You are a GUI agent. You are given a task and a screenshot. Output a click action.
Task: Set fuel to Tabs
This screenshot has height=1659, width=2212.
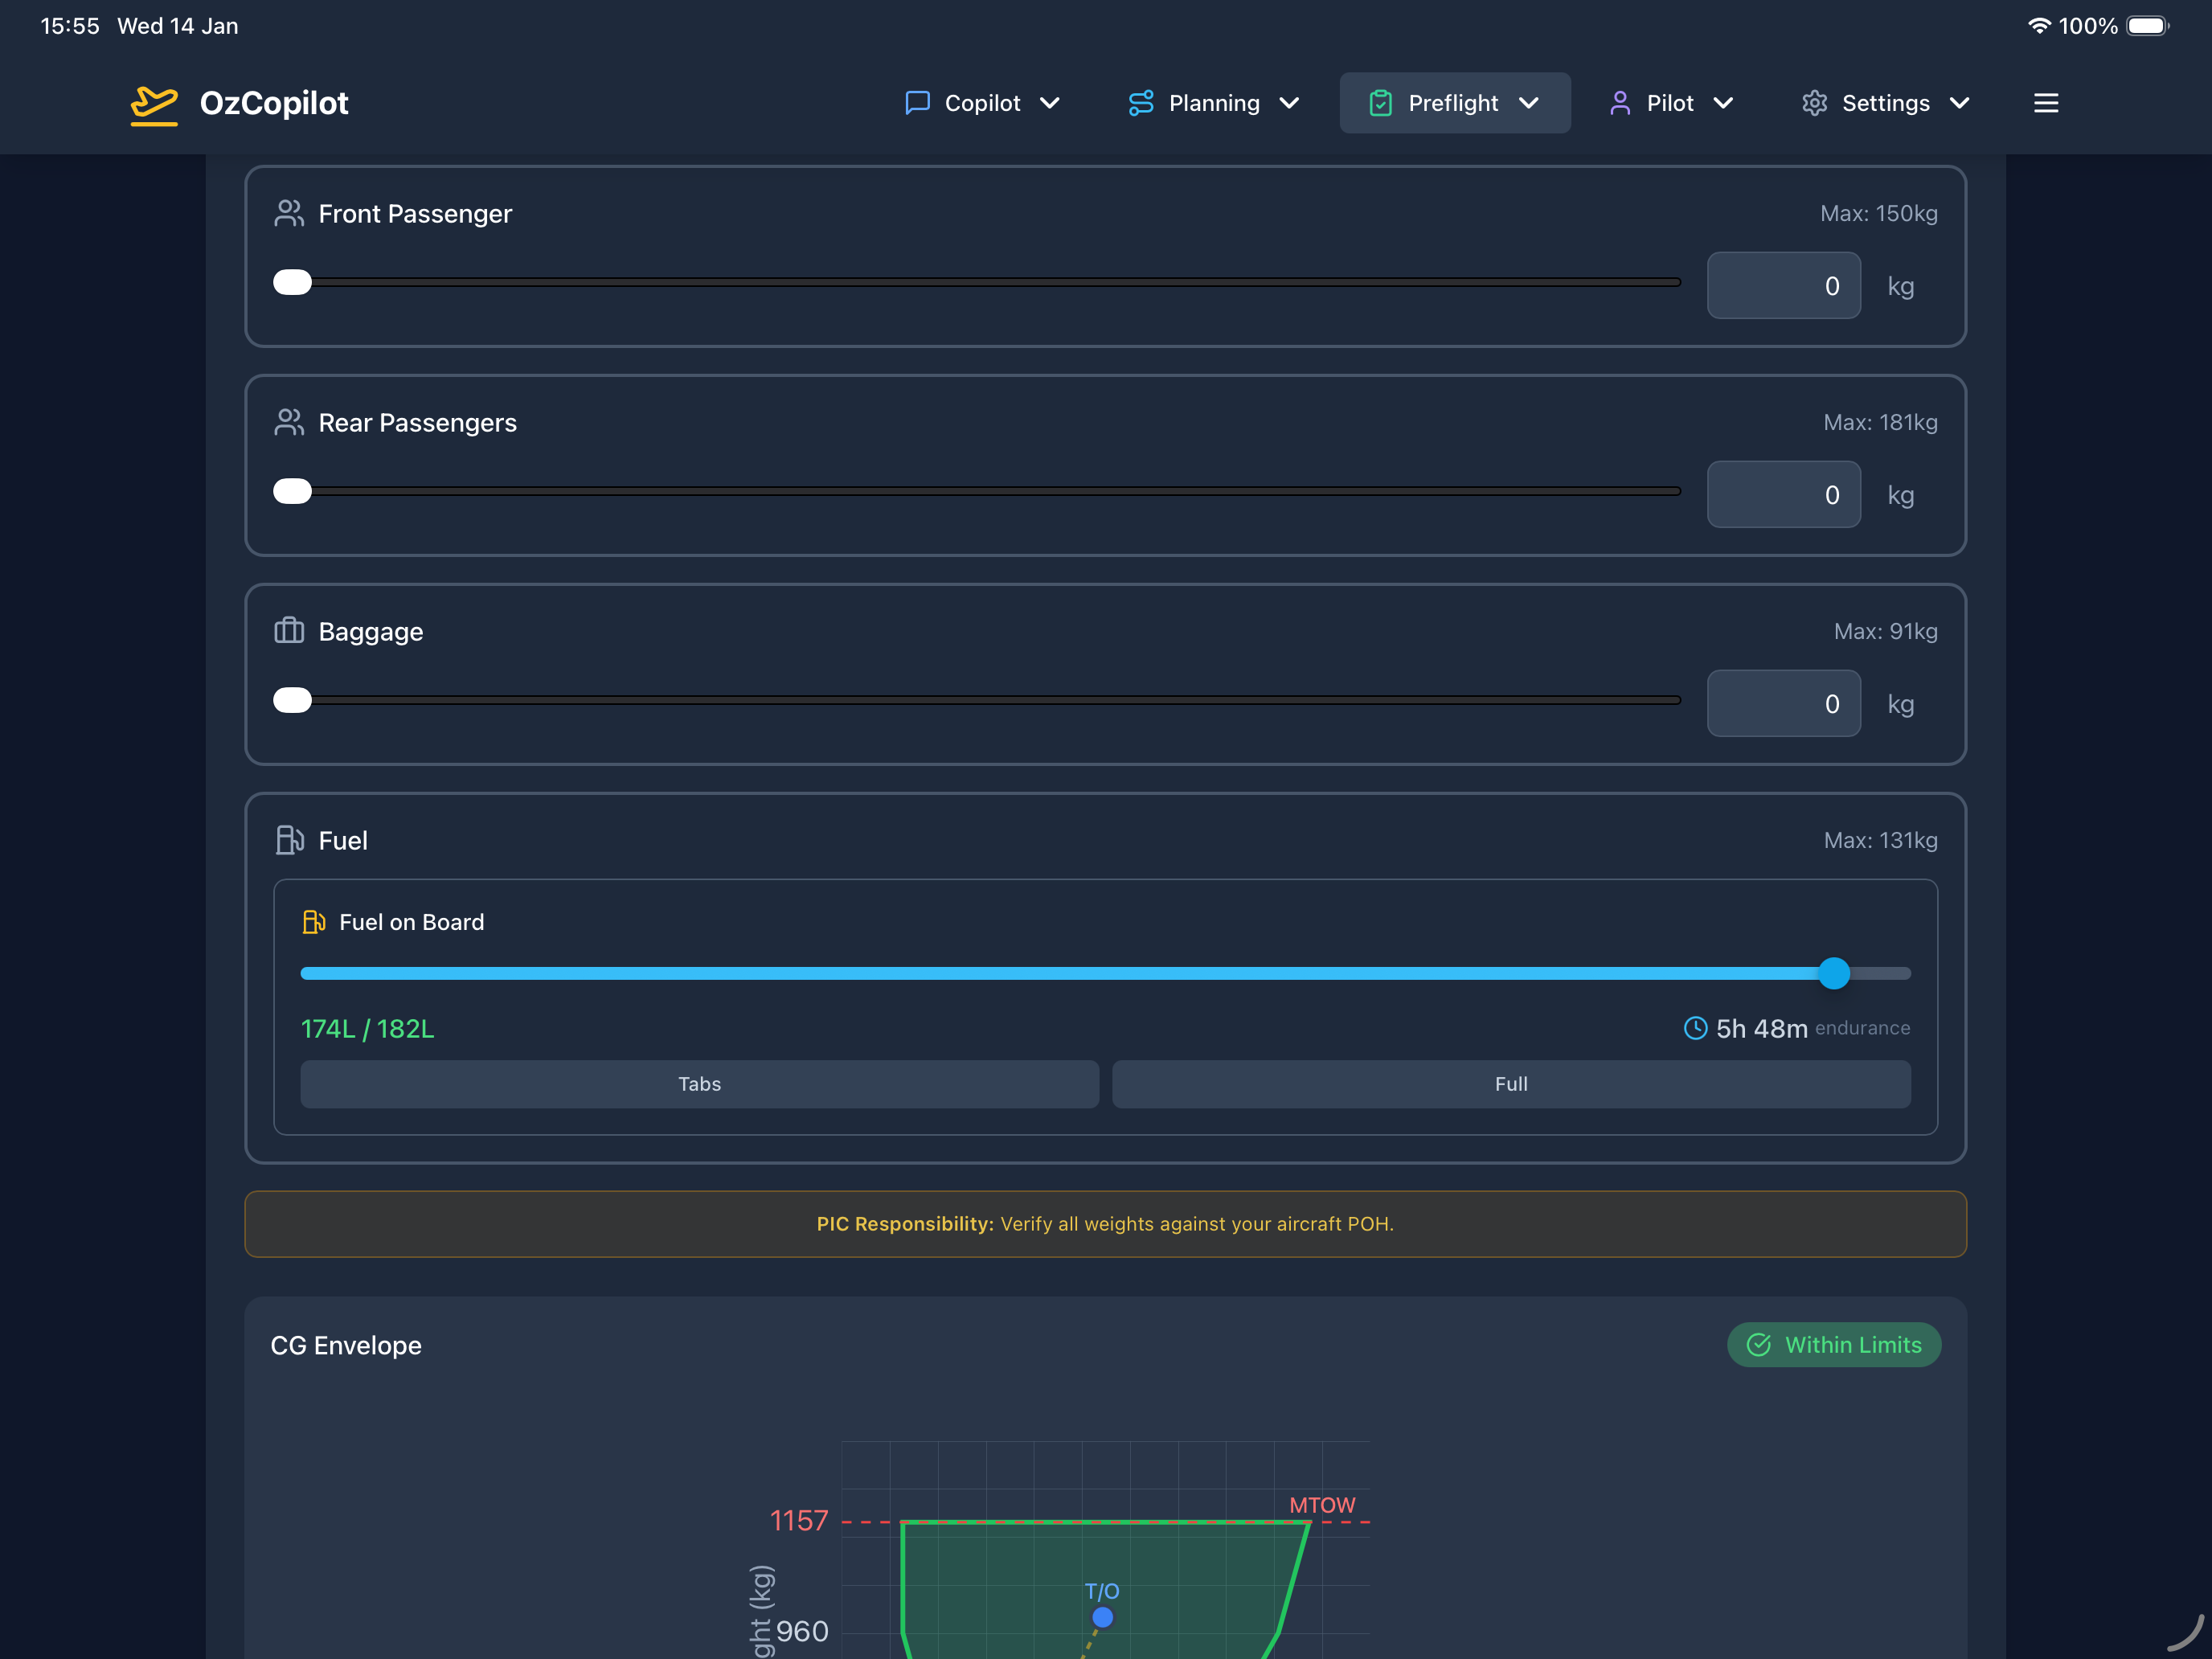(699, 1084)
